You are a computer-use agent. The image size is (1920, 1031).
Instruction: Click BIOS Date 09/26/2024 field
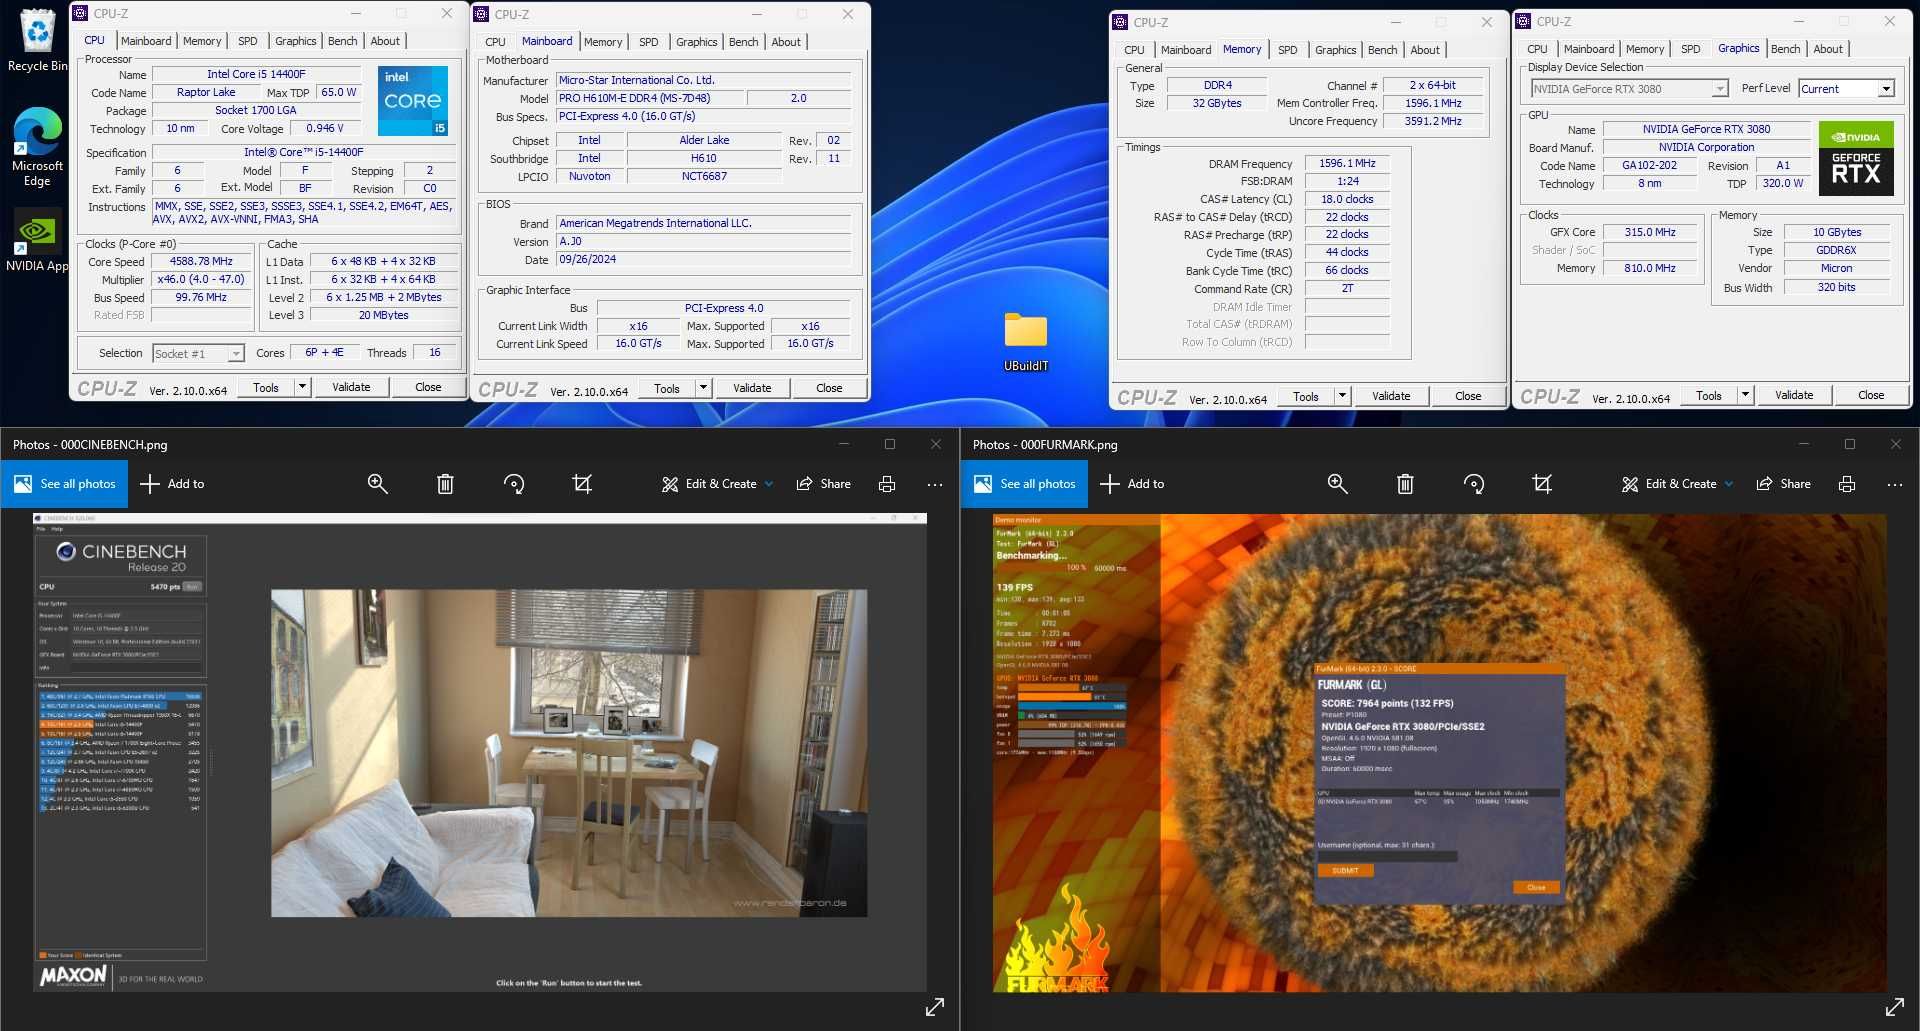tap(703, 260)
